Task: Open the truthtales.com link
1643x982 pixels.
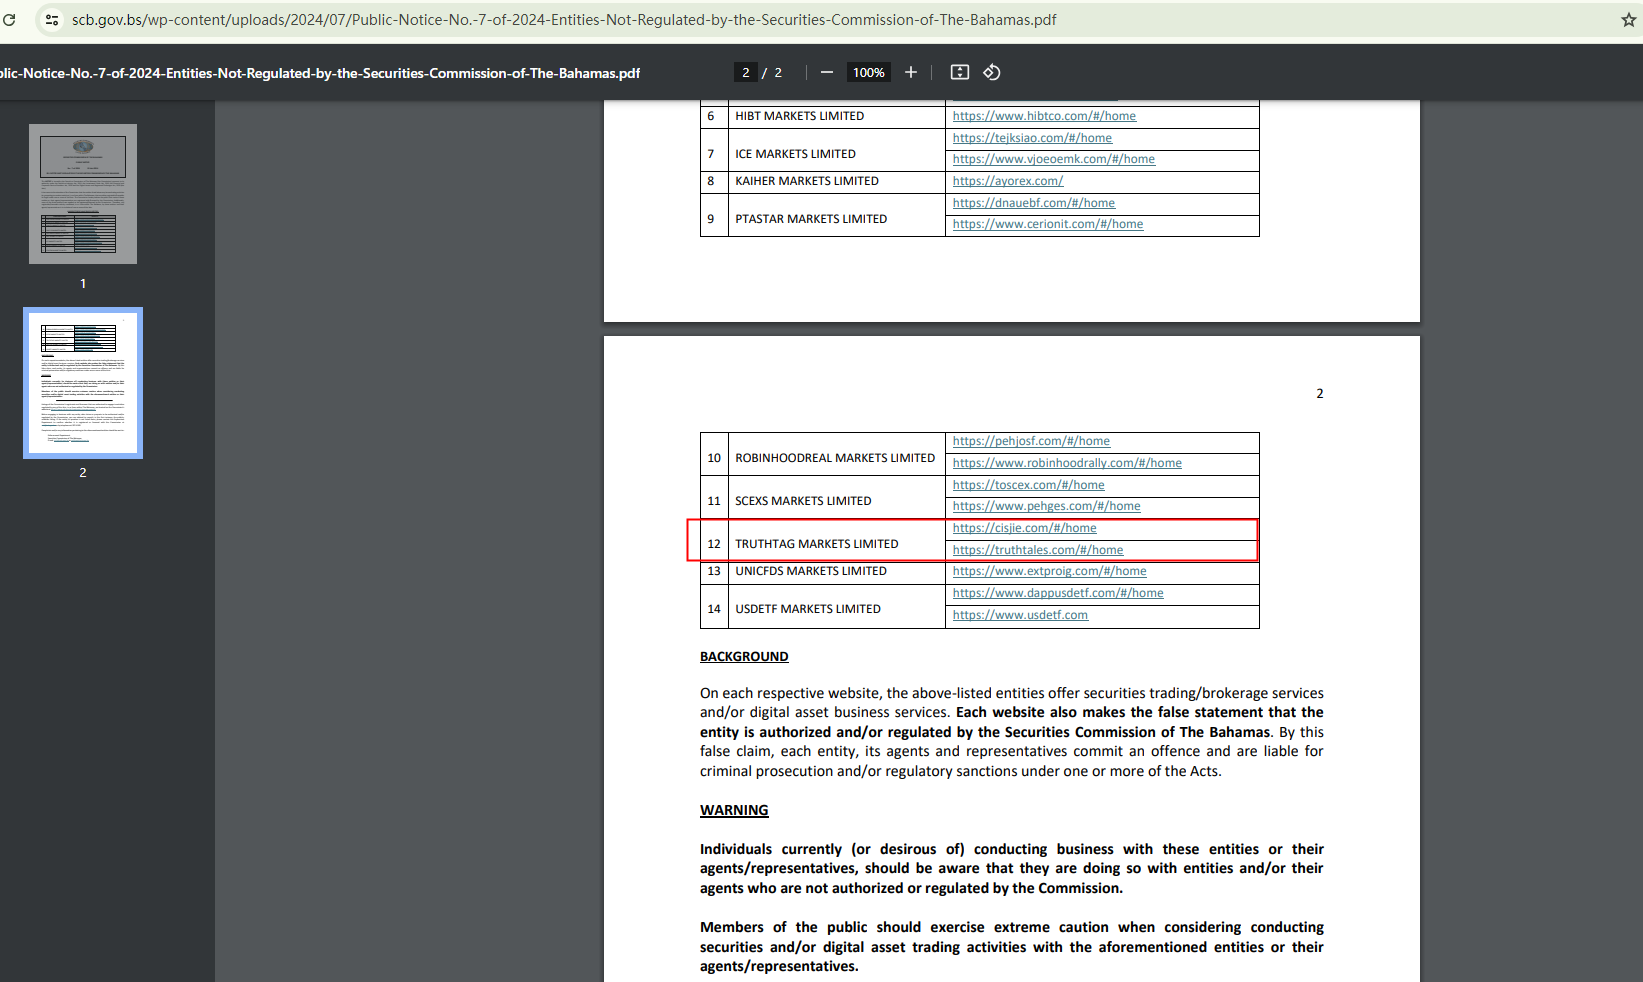Action: (x=1037, y=550)
